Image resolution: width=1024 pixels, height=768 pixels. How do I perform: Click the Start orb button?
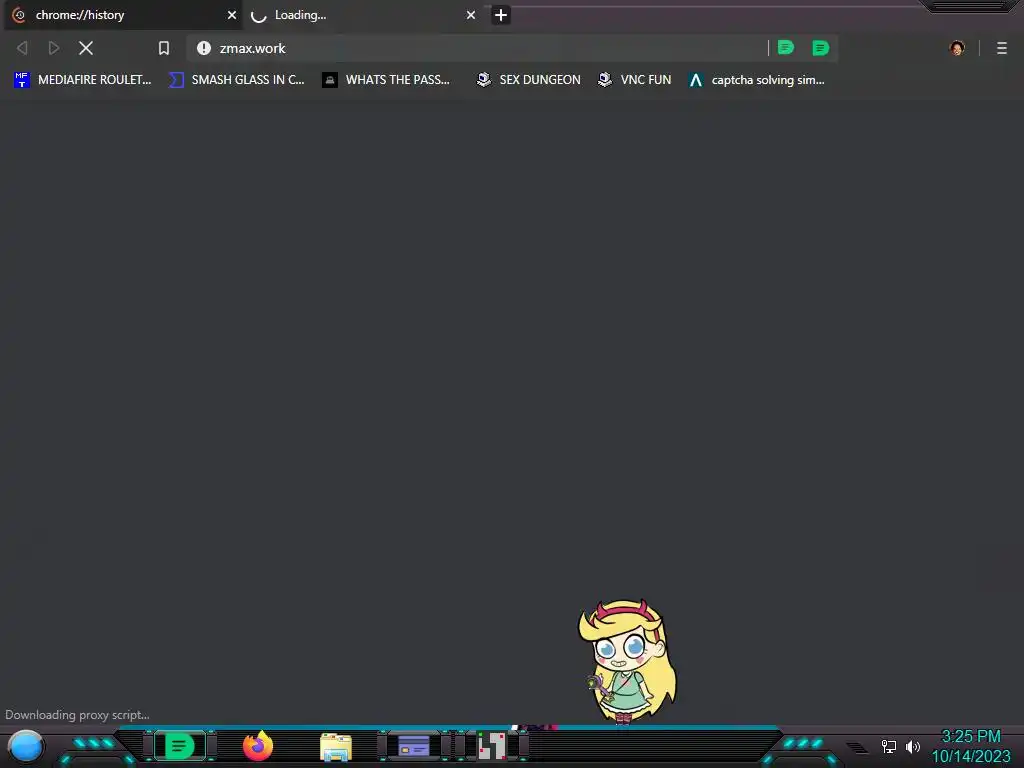click(x=26, y=746)
